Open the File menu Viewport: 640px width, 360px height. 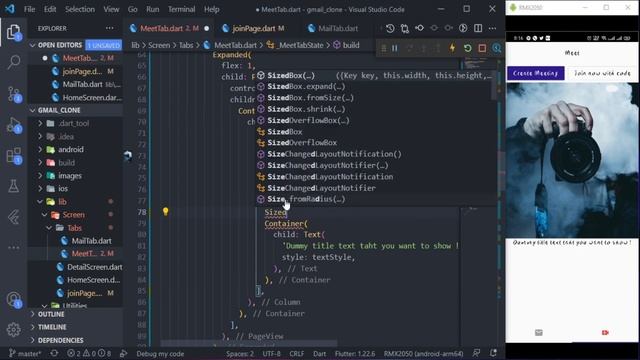pos(29,9)
